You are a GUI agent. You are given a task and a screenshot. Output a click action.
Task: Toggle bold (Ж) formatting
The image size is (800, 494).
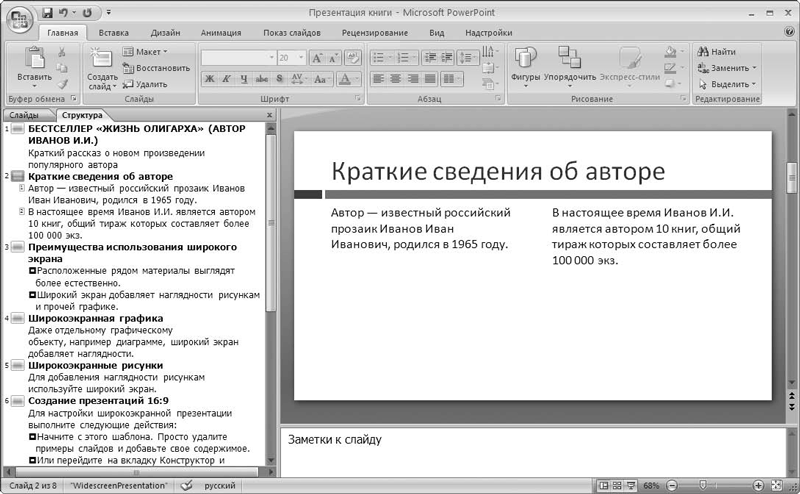[211, 78]
